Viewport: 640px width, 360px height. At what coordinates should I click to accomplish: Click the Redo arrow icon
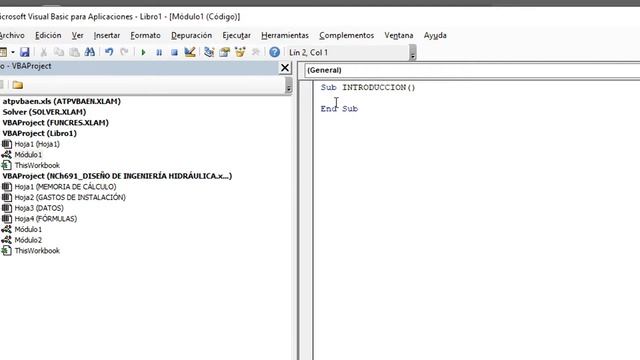[x=124, y=52]
